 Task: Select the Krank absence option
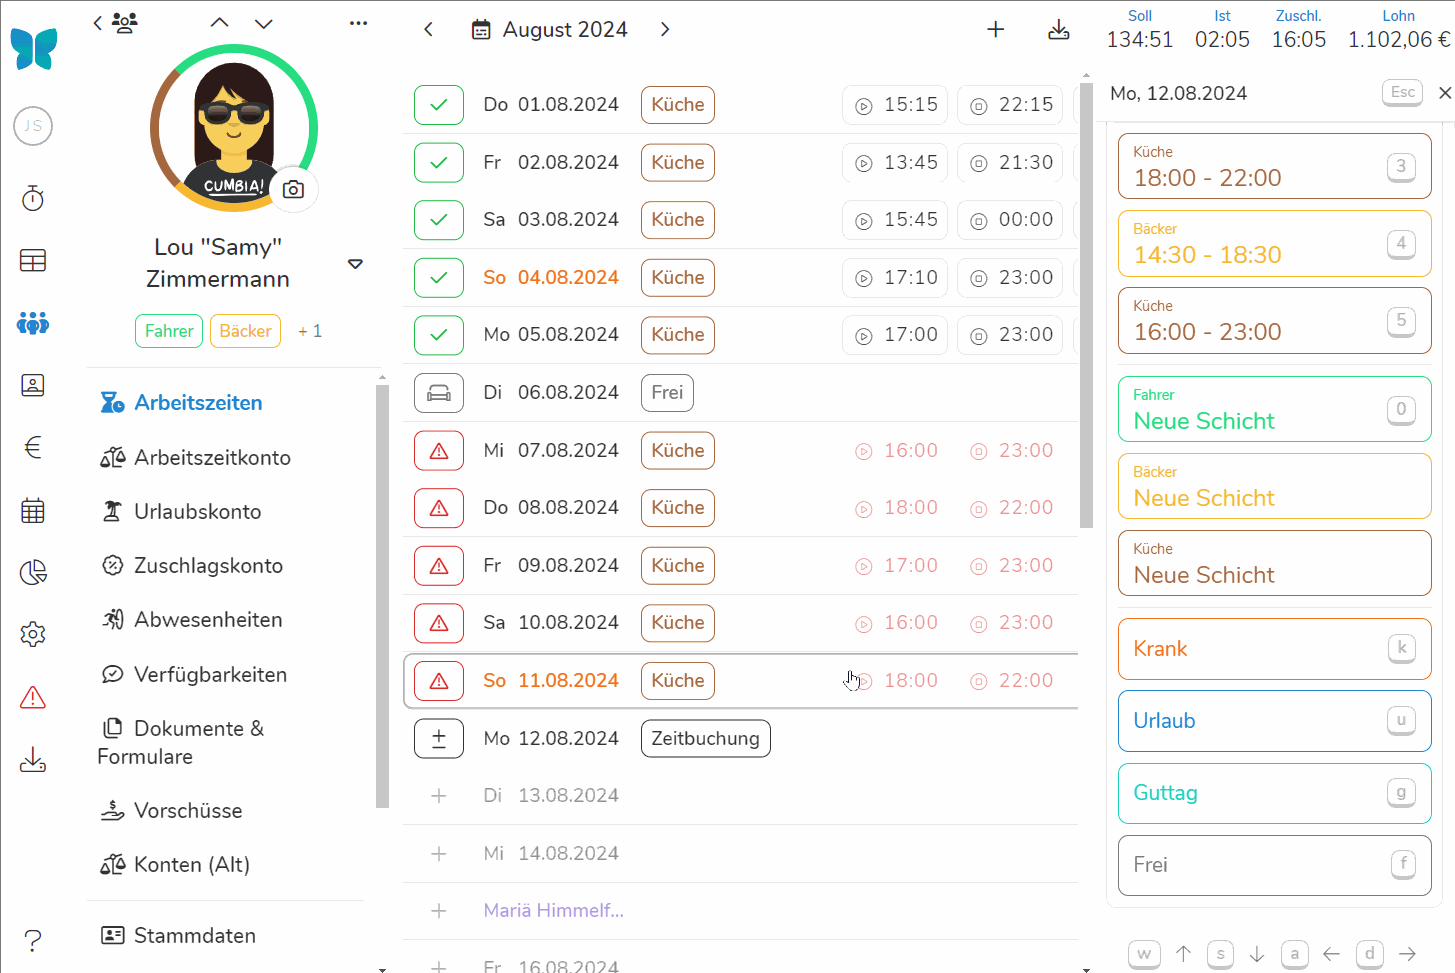(1273, 649)
